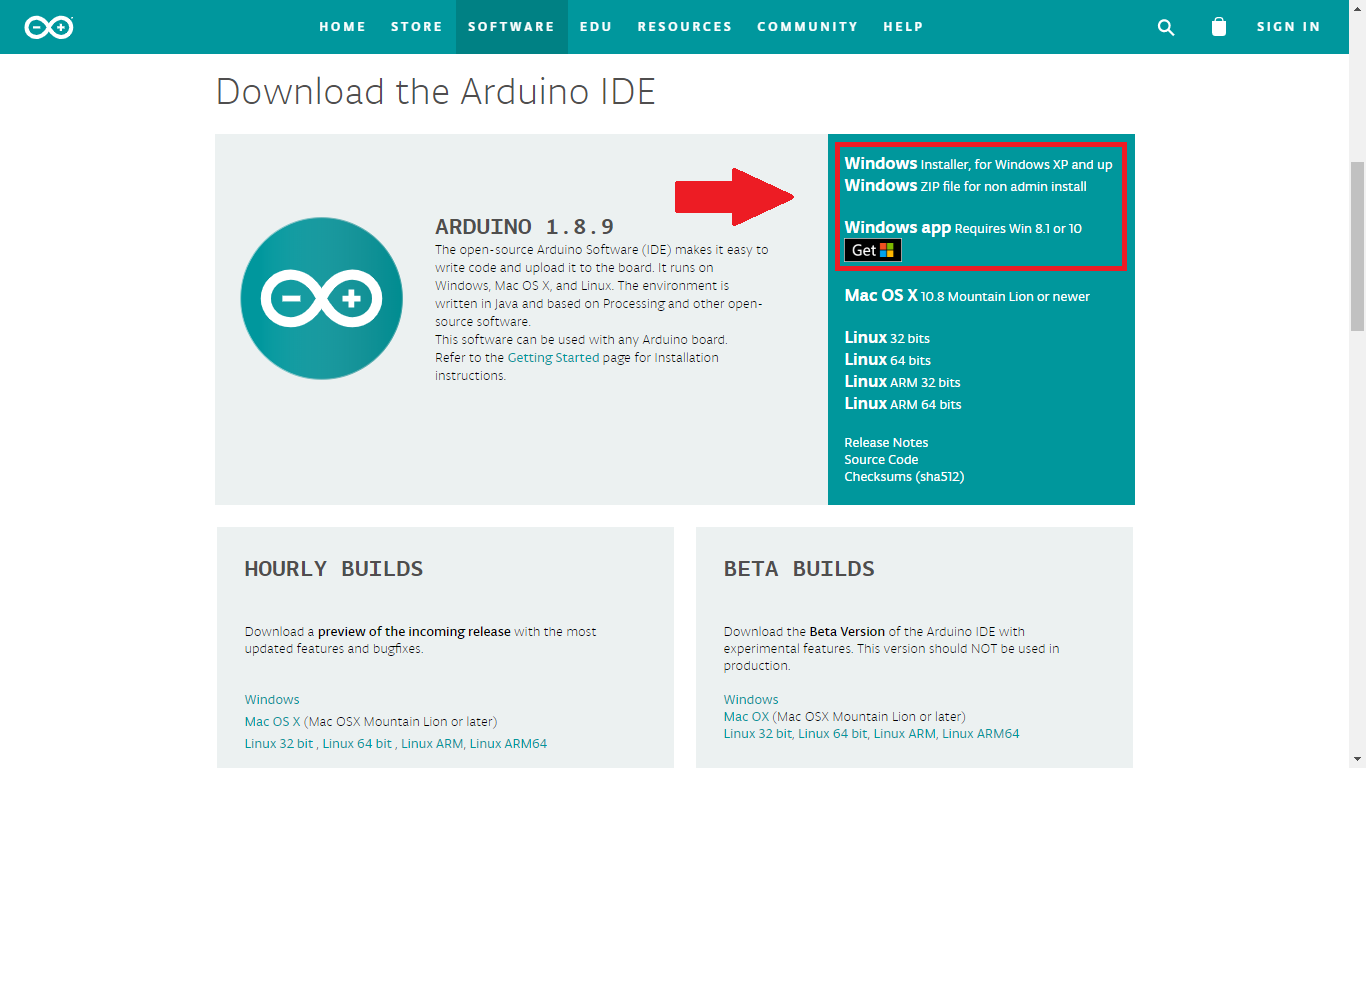Open Checksums (sha512) link

pos(904,477)
